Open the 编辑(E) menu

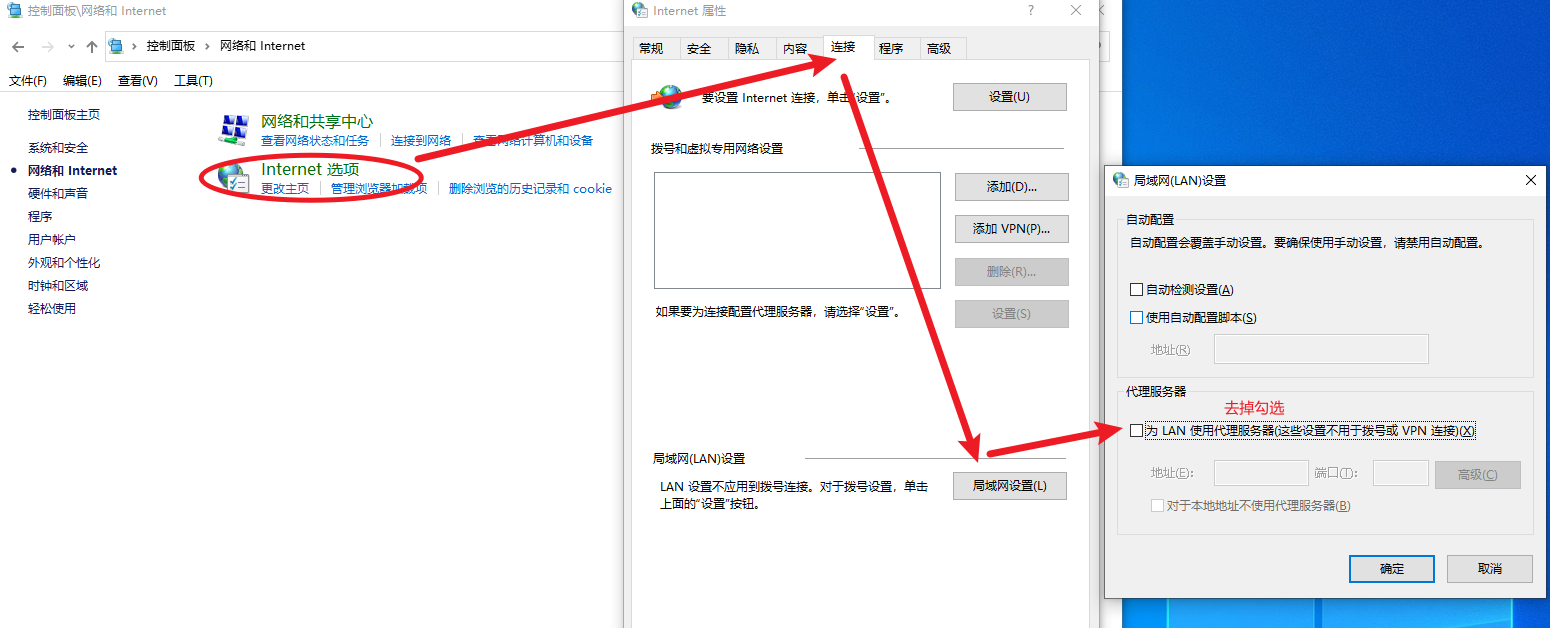point(82,81)
